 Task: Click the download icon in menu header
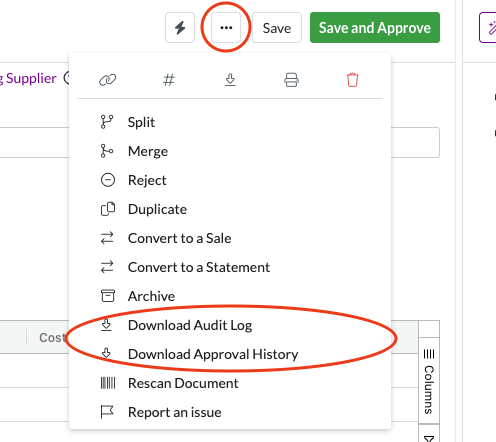(230, 80)
